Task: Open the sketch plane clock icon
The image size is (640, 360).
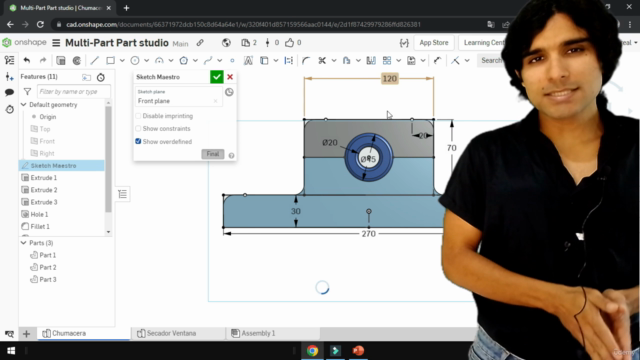Action: (229, 92)
